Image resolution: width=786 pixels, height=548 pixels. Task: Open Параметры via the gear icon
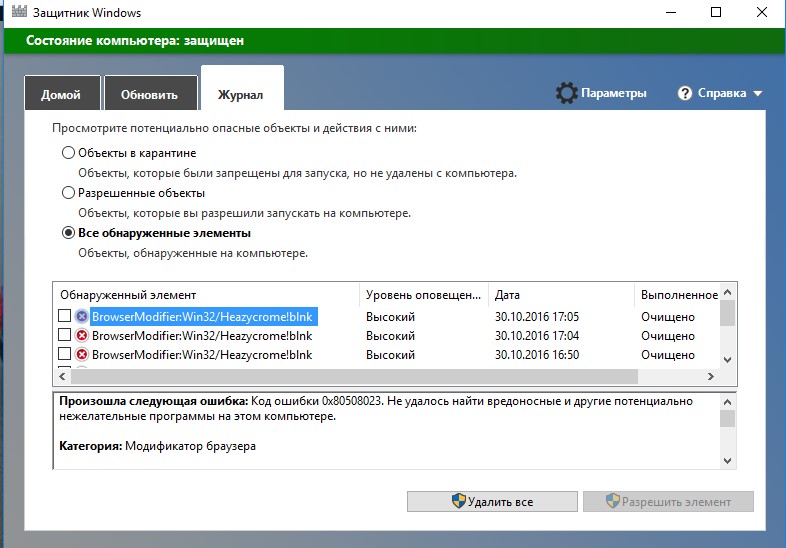tap(567, 93)
